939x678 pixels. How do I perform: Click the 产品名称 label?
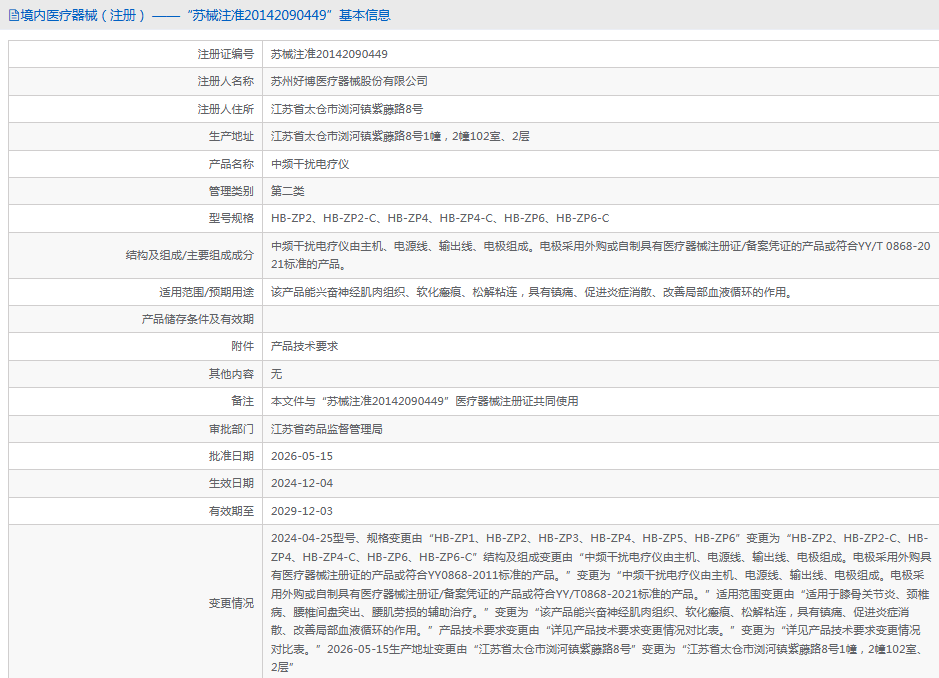click(231, 164)
